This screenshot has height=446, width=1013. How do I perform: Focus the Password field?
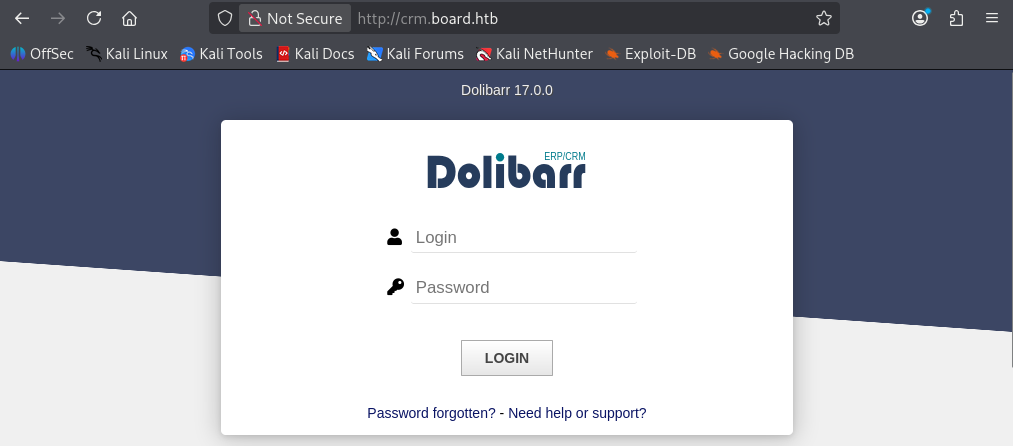coord(524,288)
